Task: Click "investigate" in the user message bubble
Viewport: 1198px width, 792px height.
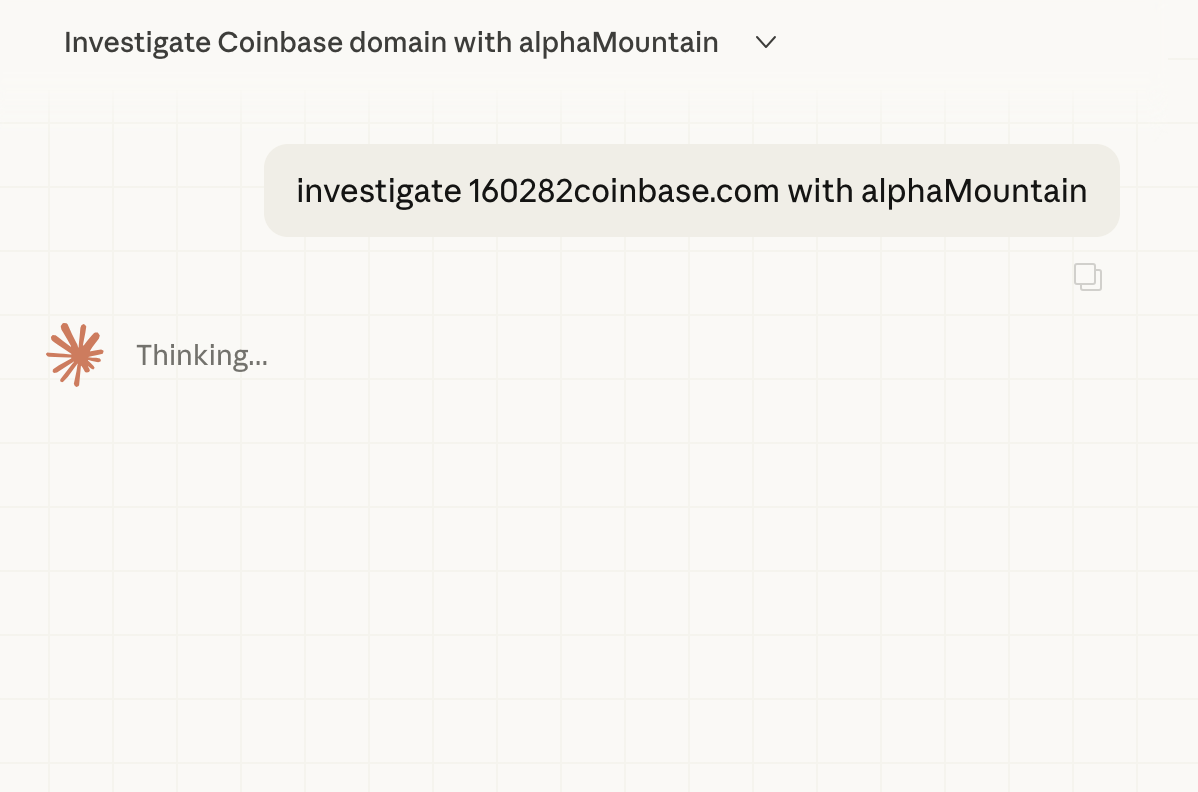Action: [x=378, y=190]
